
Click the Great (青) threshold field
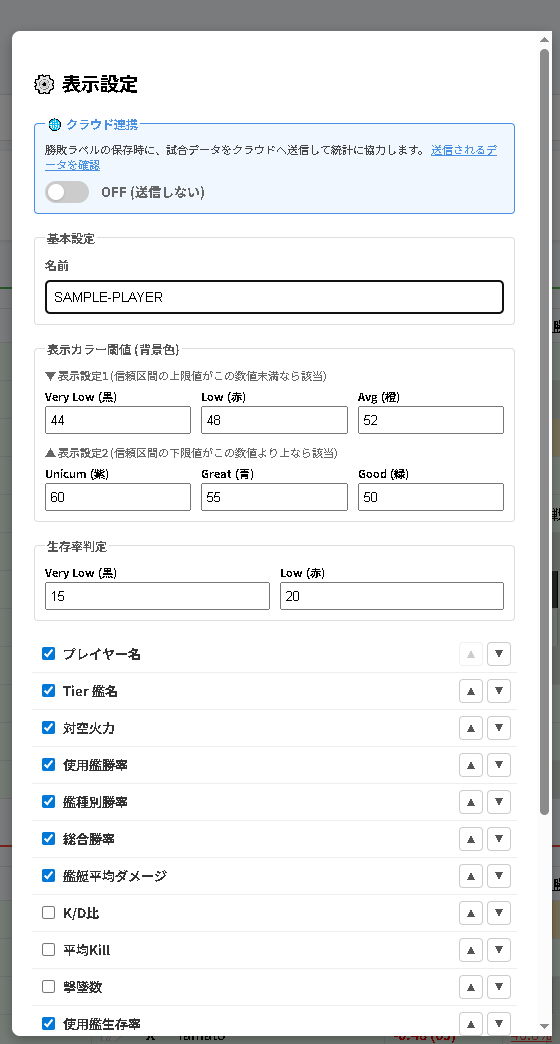[x=274, y=497]
